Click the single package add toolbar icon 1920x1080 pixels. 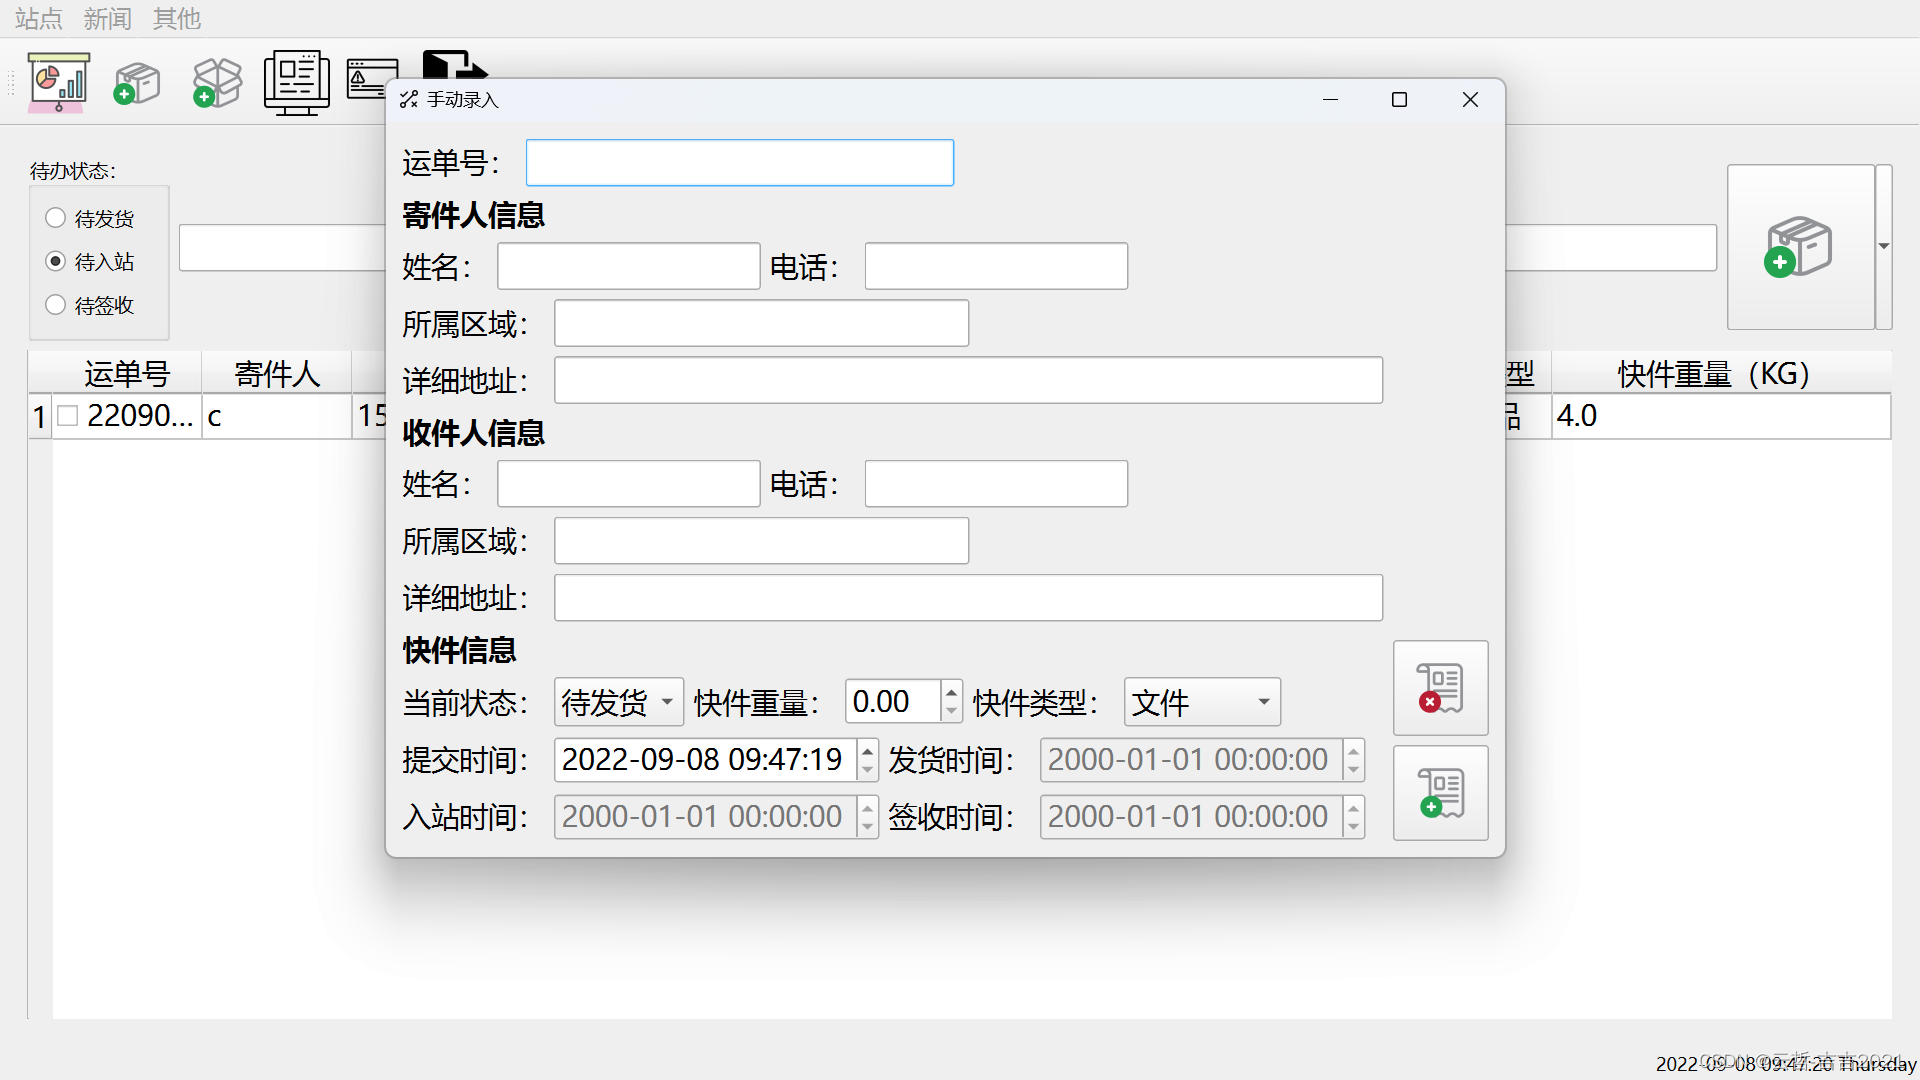pyautogui.click(x=137, y=83)
